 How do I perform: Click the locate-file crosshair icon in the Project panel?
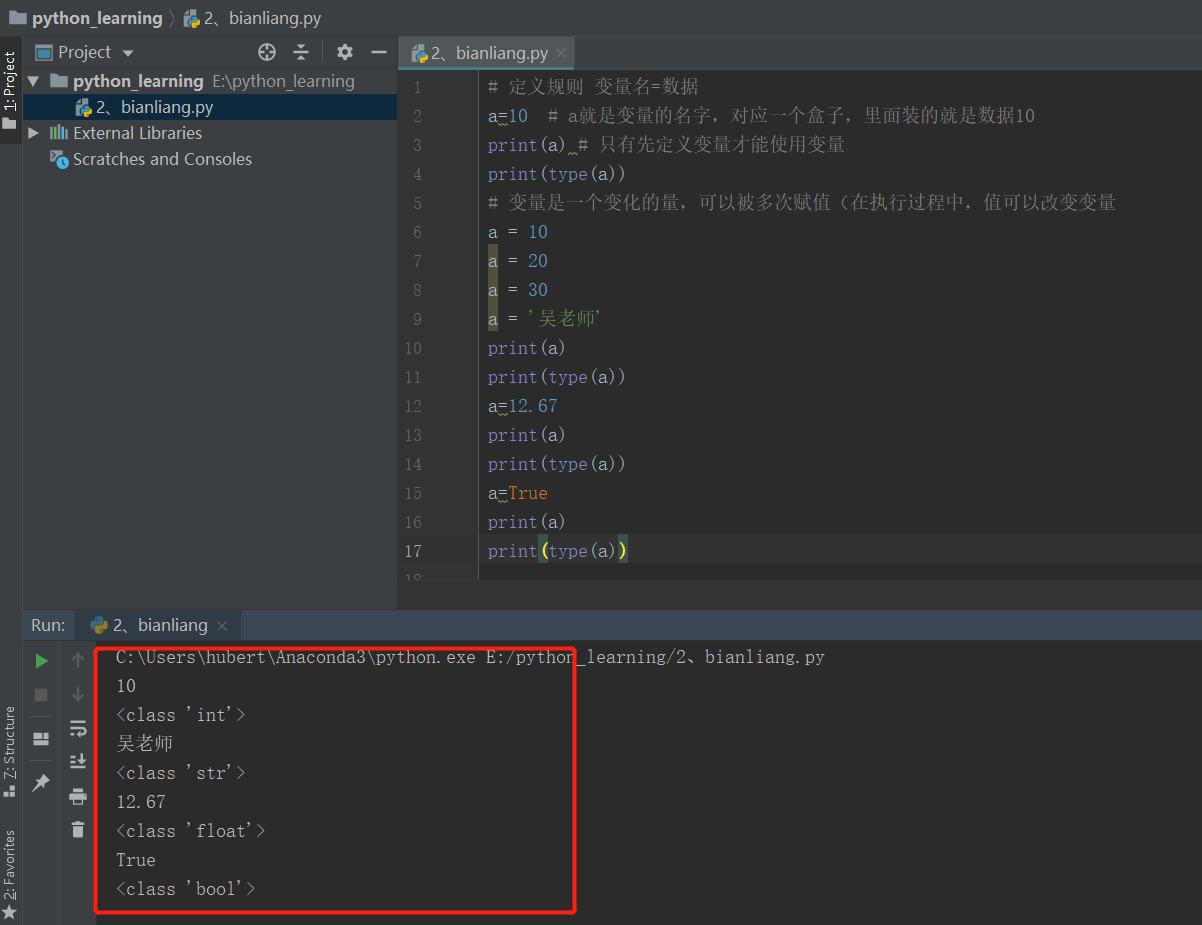point(267,52)
